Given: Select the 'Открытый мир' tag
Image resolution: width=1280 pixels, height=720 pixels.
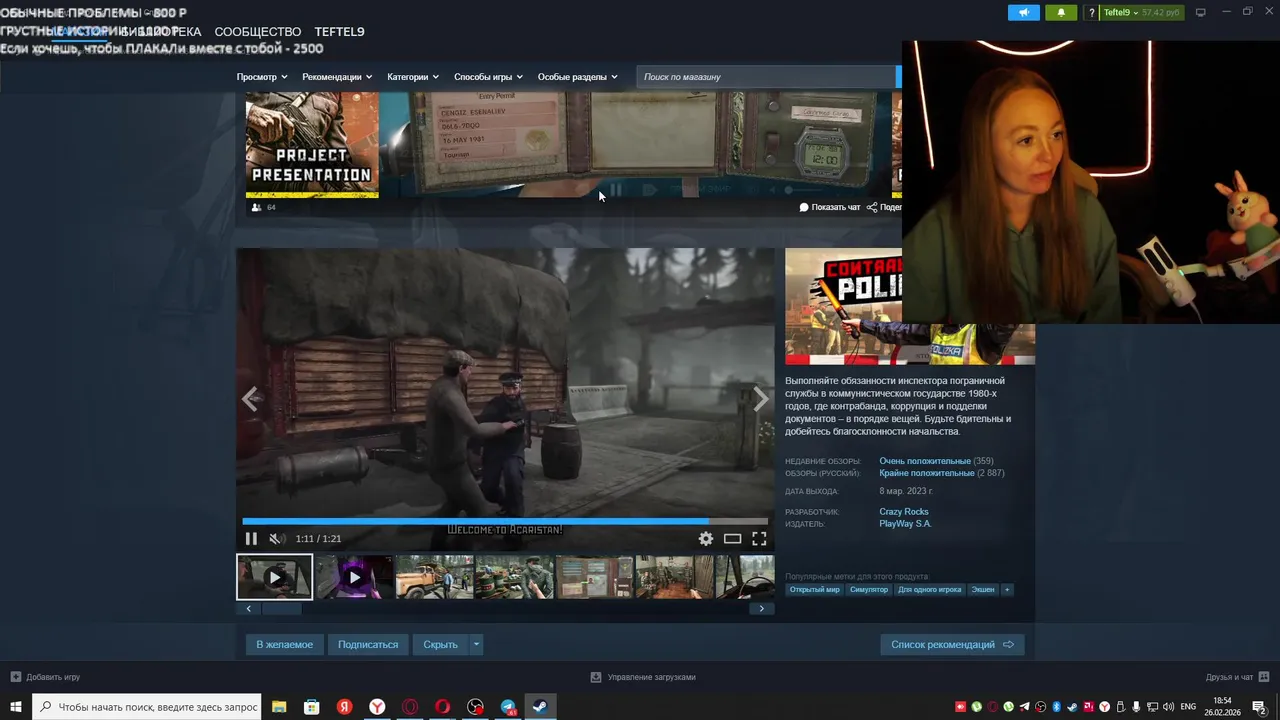Looking at the screenshot, I should [815, 590].
